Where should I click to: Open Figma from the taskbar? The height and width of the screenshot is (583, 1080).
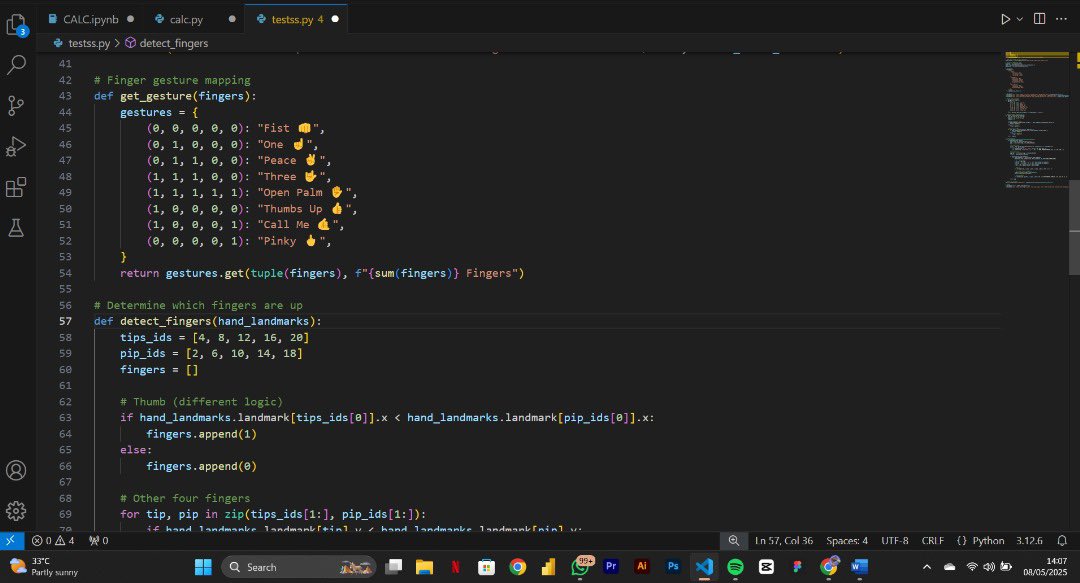797,566
